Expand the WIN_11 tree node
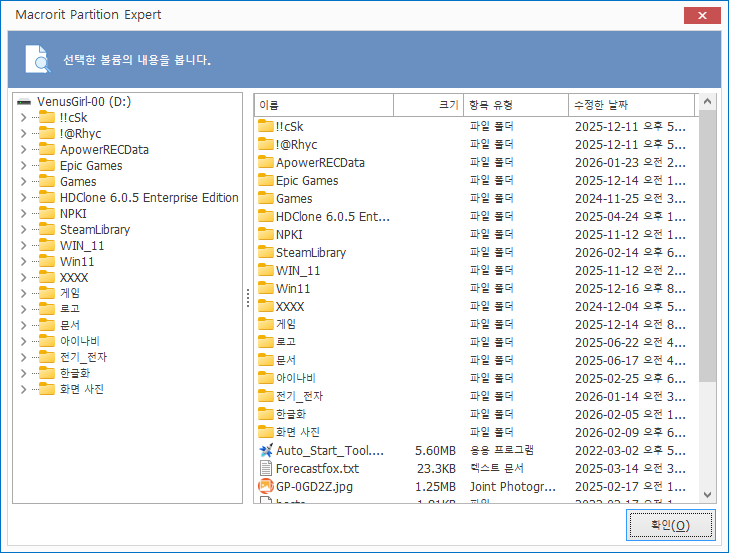The width and height of the screenshot is (729, 553). click(x=23, y=246)
